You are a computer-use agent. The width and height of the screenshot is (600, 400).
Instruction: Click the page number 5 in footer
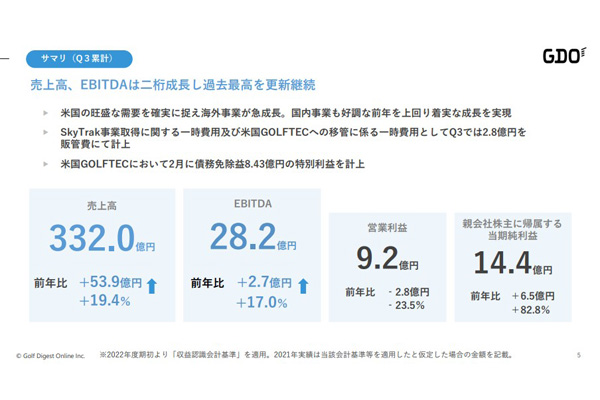click(579, 355)
